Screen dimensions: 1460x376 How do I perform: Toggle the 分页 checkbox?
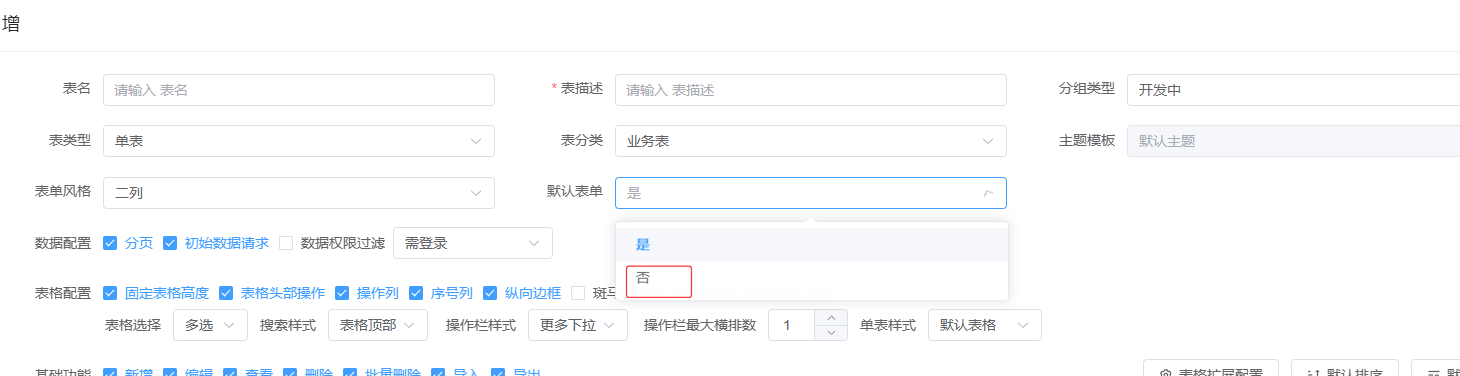point(110,243)
